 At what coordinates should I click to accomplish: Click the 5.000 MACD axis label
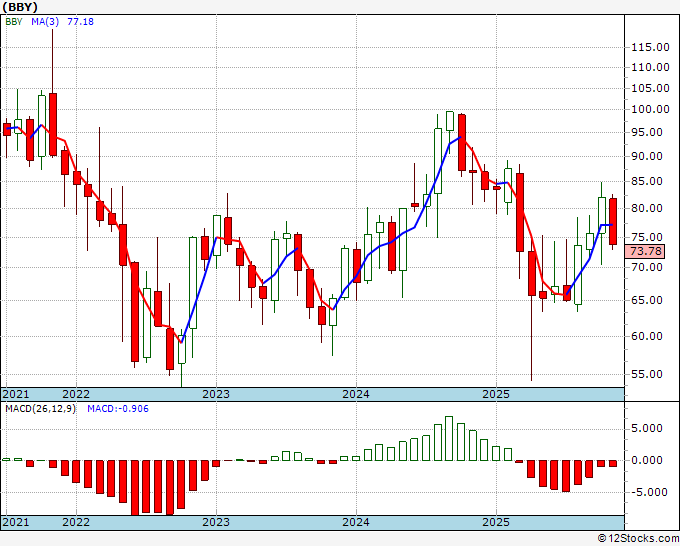[646, 428]
